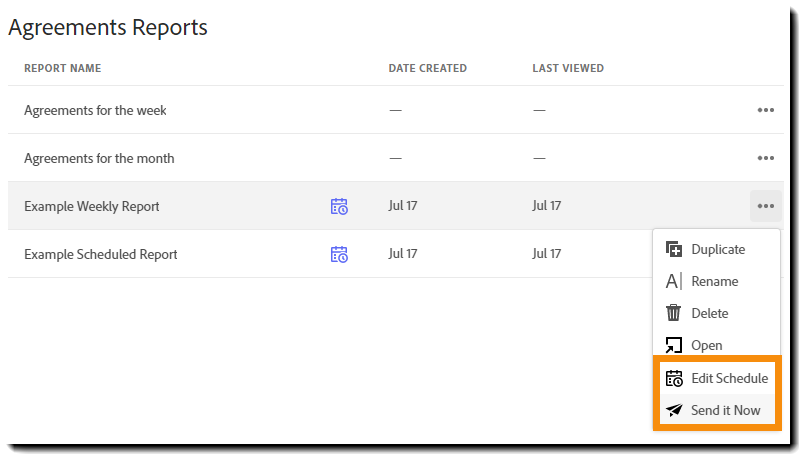Sort by the Last Viewed column header
Image resolution: width=799 pixels, height=454 pixels.
pos(567,68)
